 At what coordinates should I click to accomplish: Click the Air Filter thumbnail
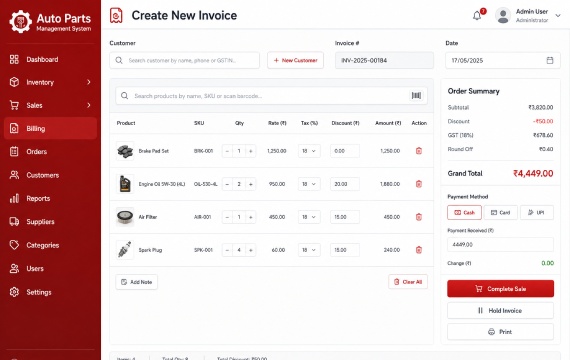(125, 217)
